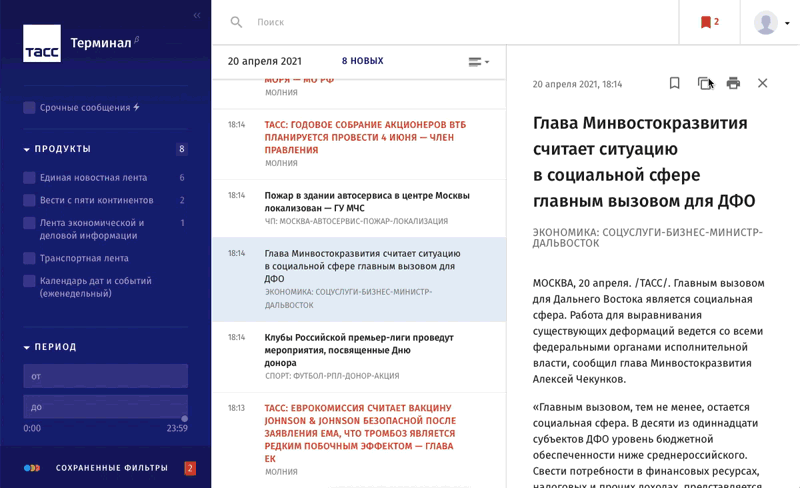Check Транспортная лента
This screenshot has width=800, height=488.
pyautogui.click(x=29, y=258)
